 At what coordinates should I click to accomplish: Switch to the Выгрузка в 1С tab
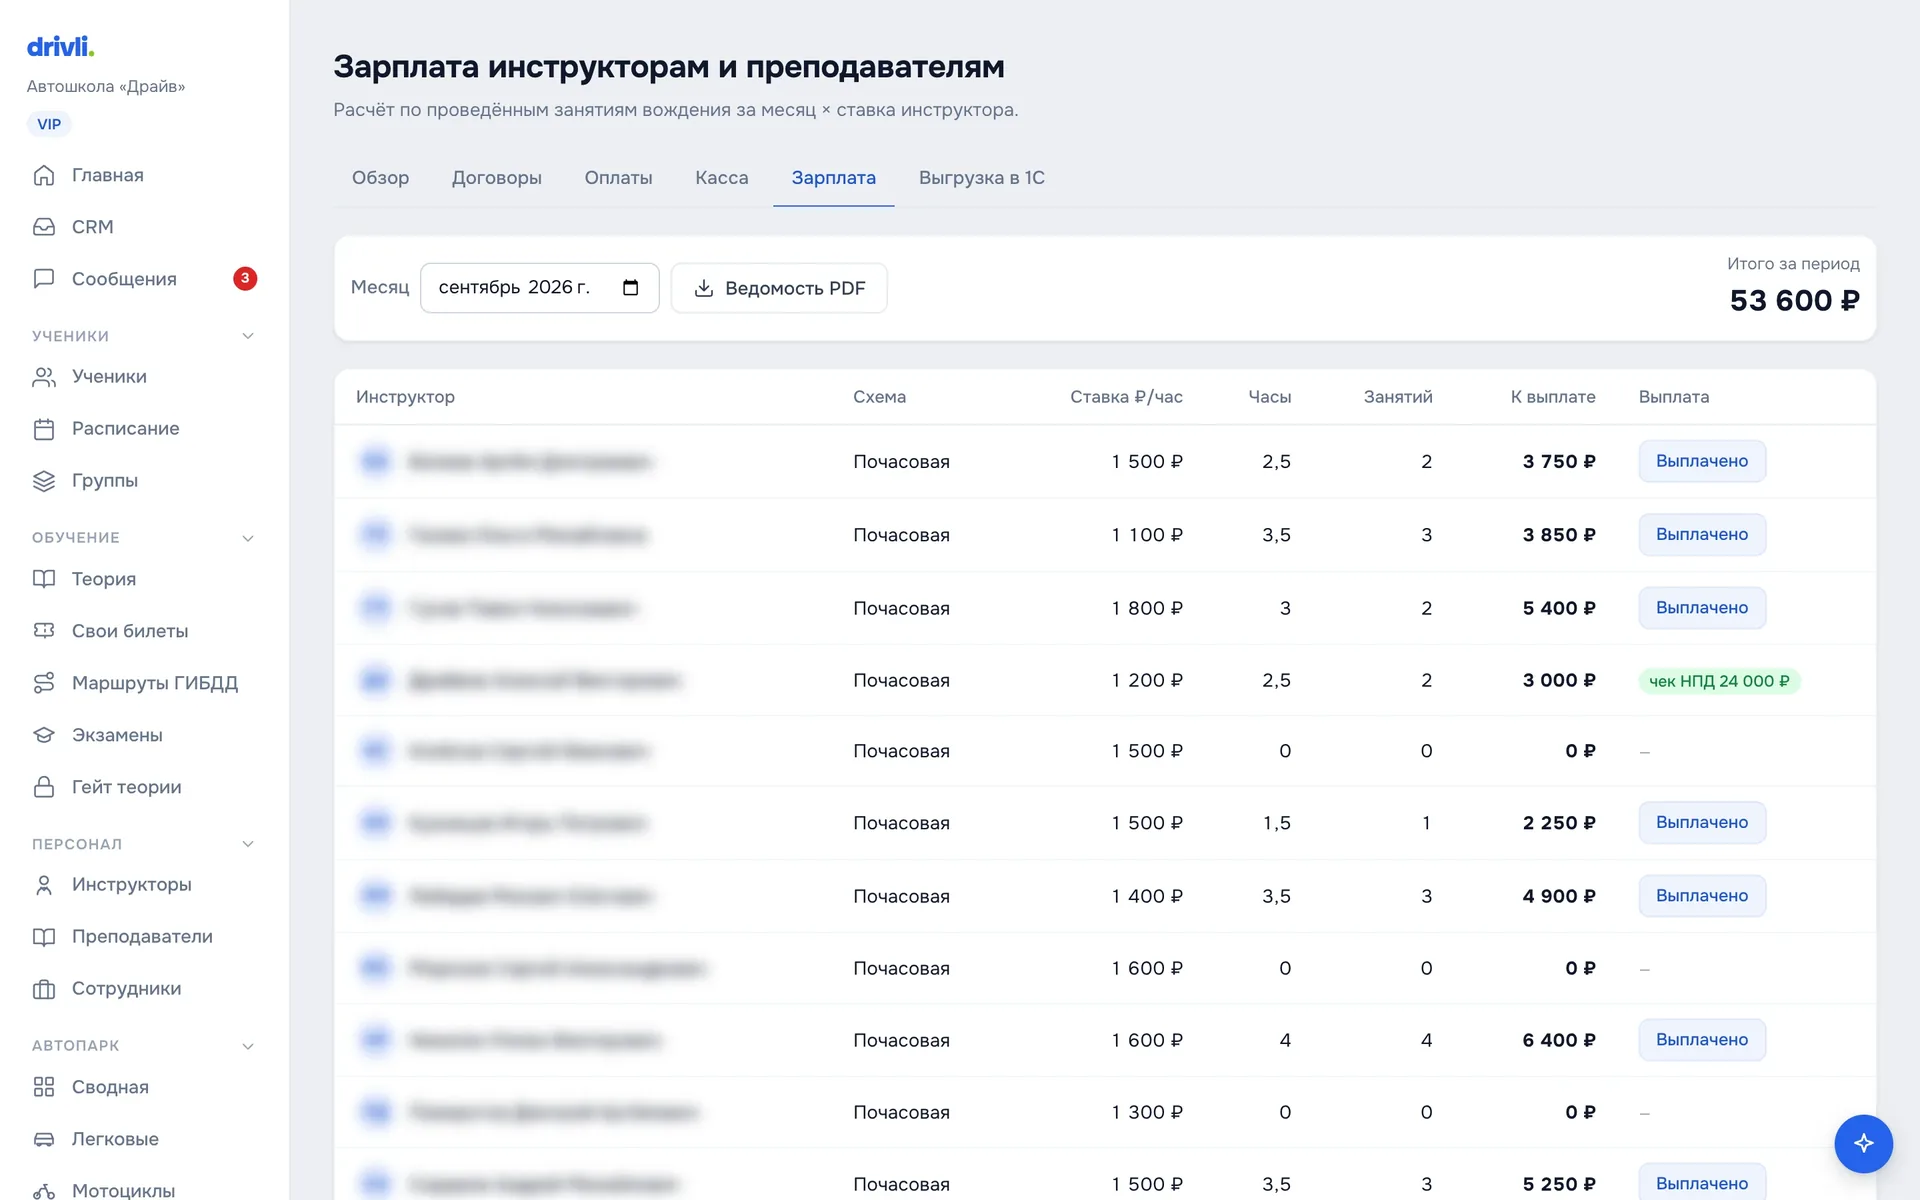pos(982,178)
